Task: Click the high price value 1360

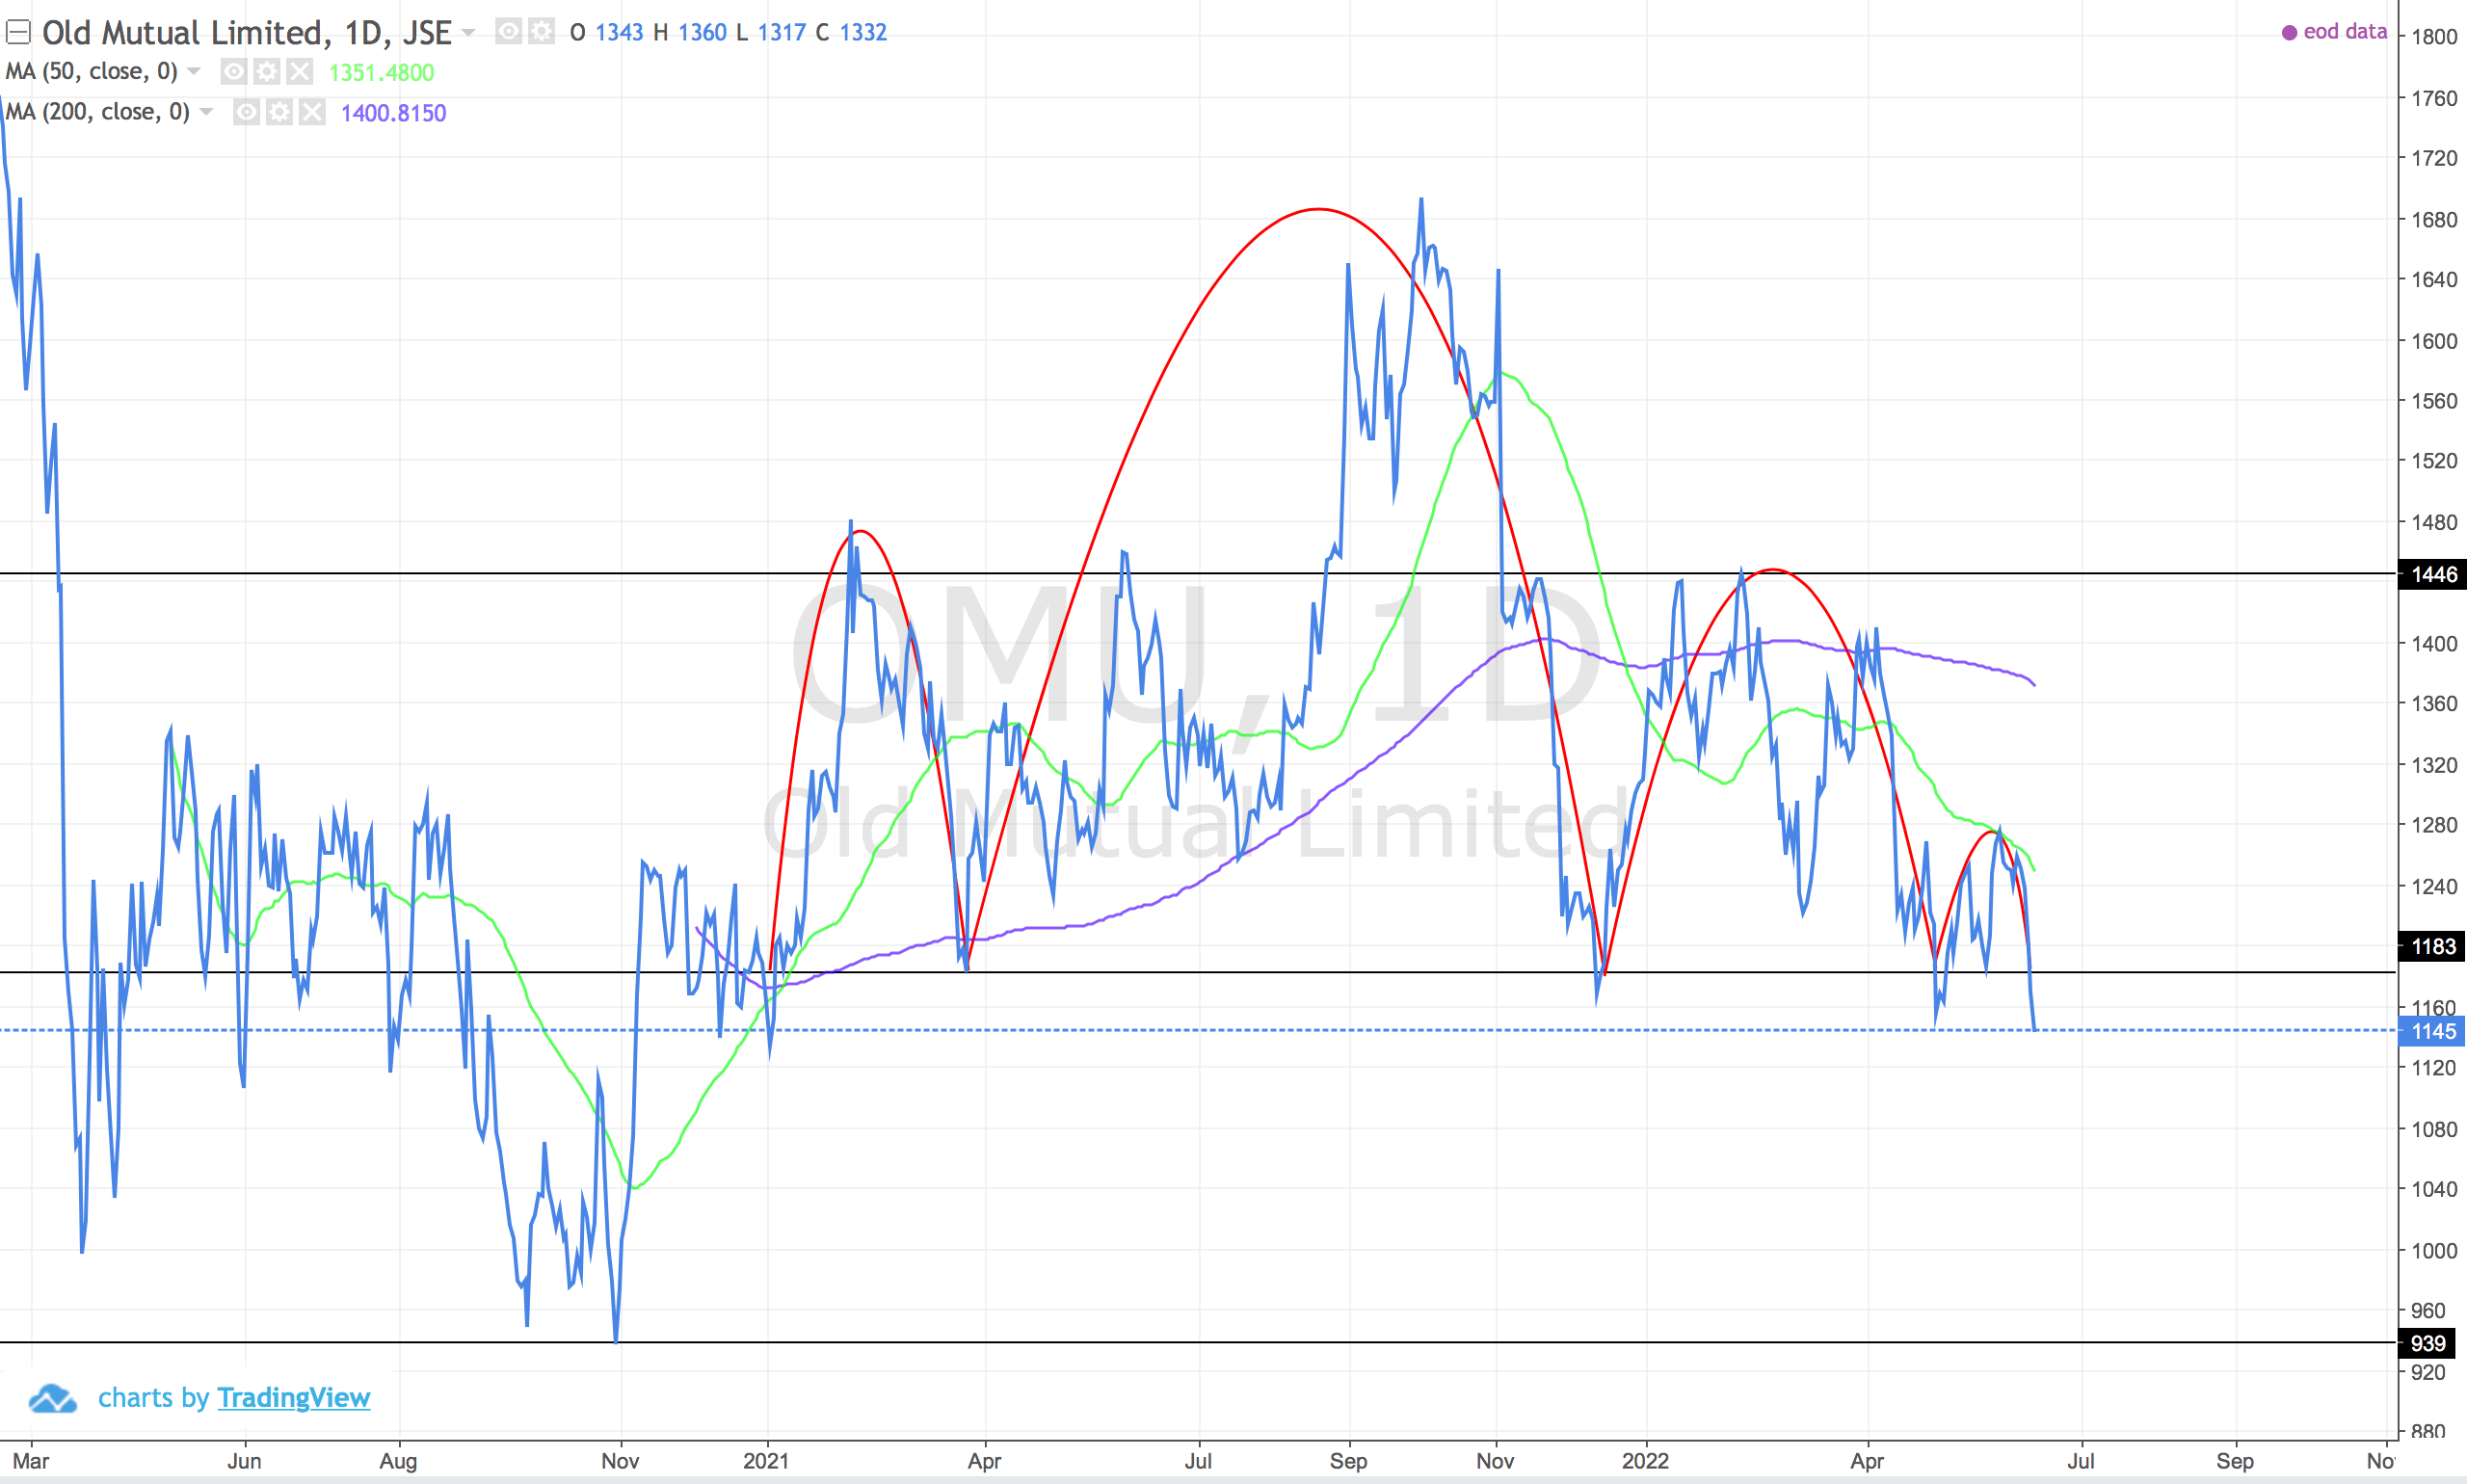Action: [703, 33]
